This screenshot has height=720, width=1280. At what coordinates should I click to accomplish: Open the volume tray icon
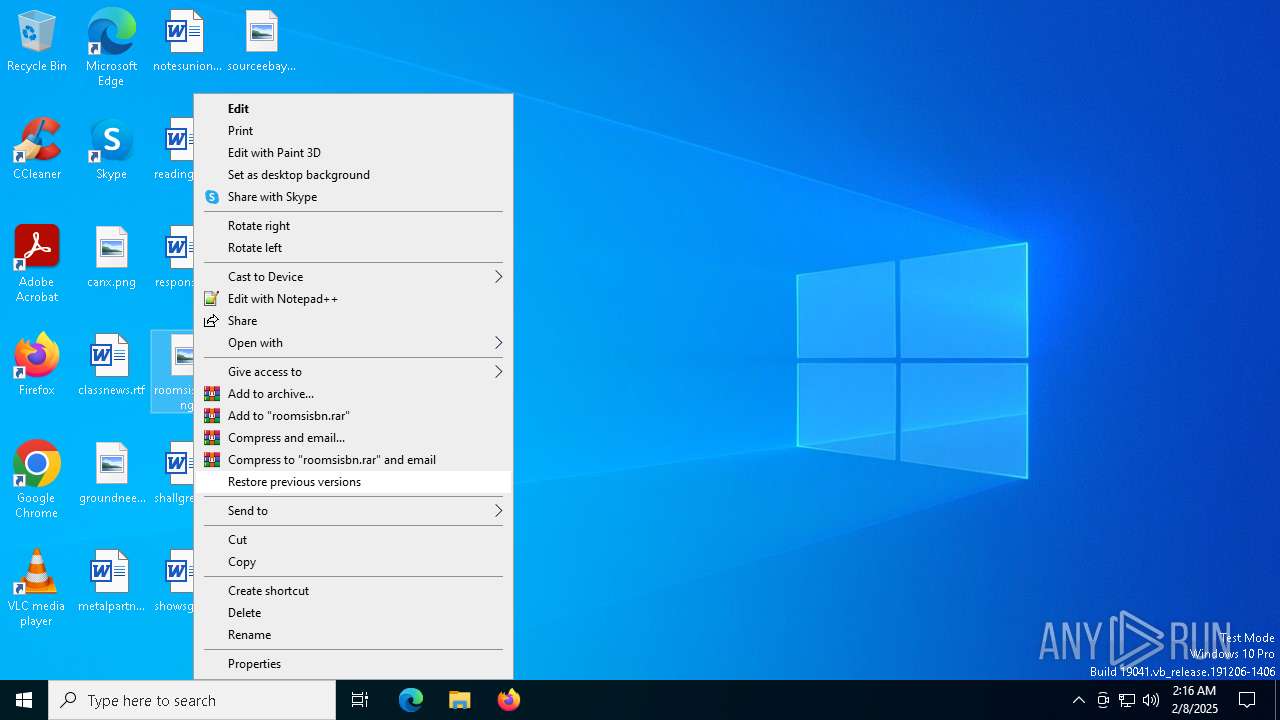[1151, 700]
